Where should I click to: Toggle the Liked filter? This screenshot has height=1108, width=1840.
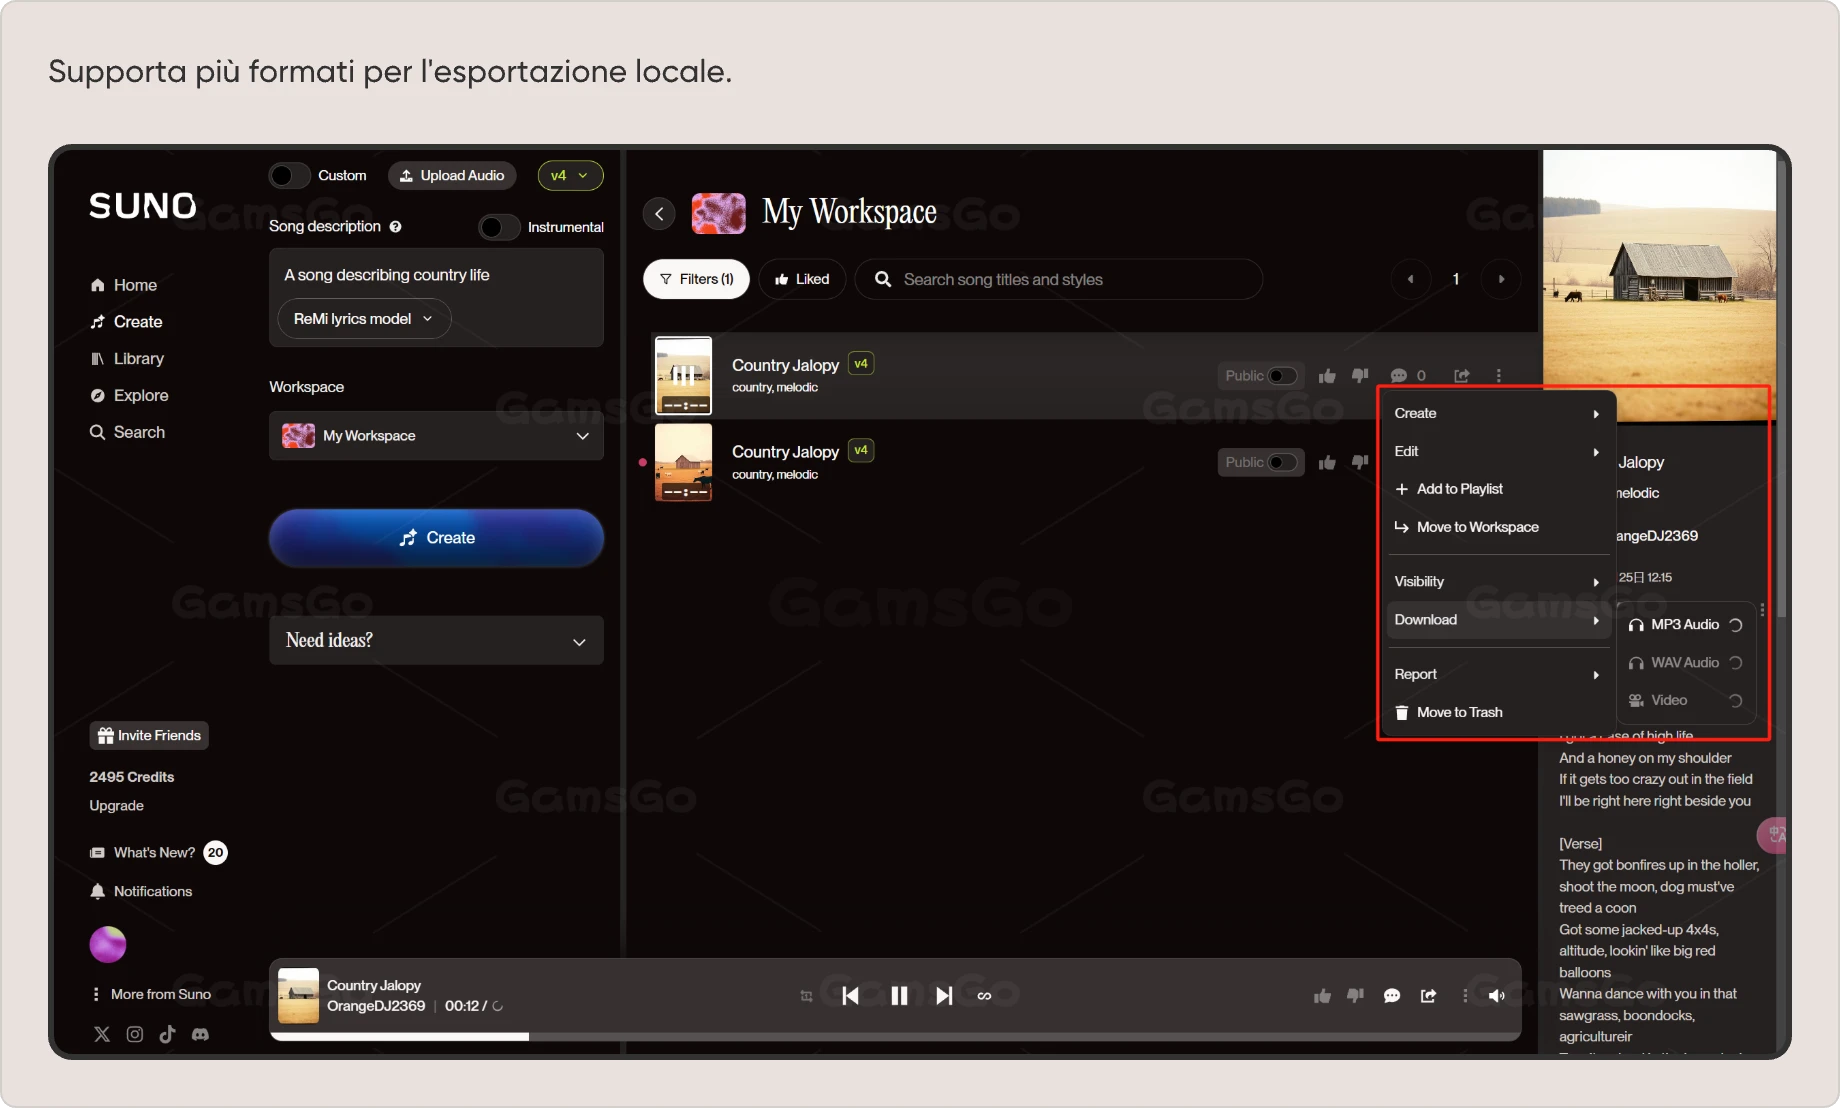click(x=802, y=279)
